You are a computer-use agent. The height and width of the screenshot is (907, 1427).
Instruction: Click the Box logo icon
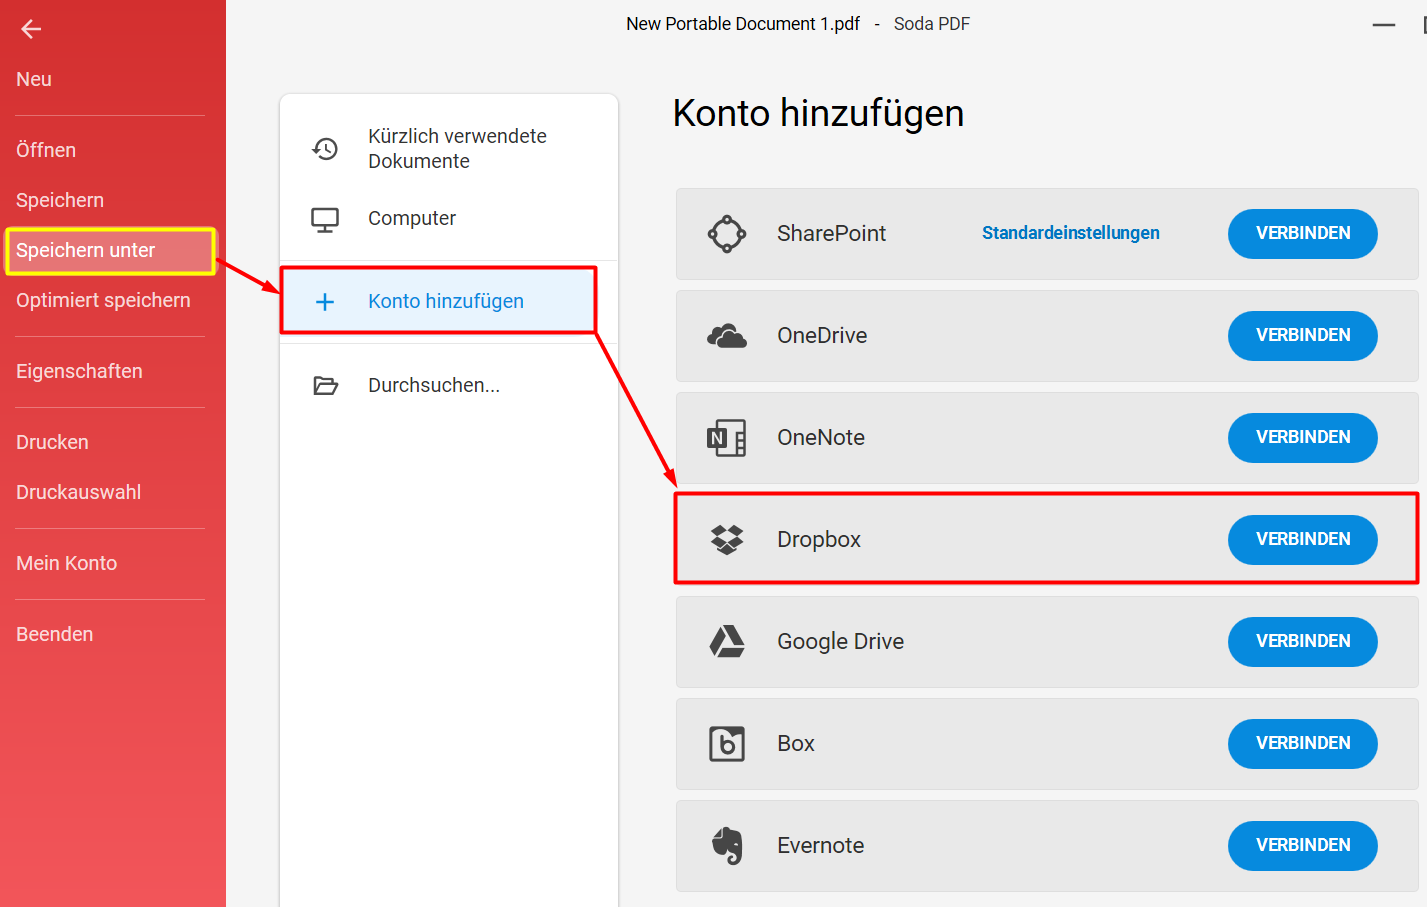(x=727, y=744)
